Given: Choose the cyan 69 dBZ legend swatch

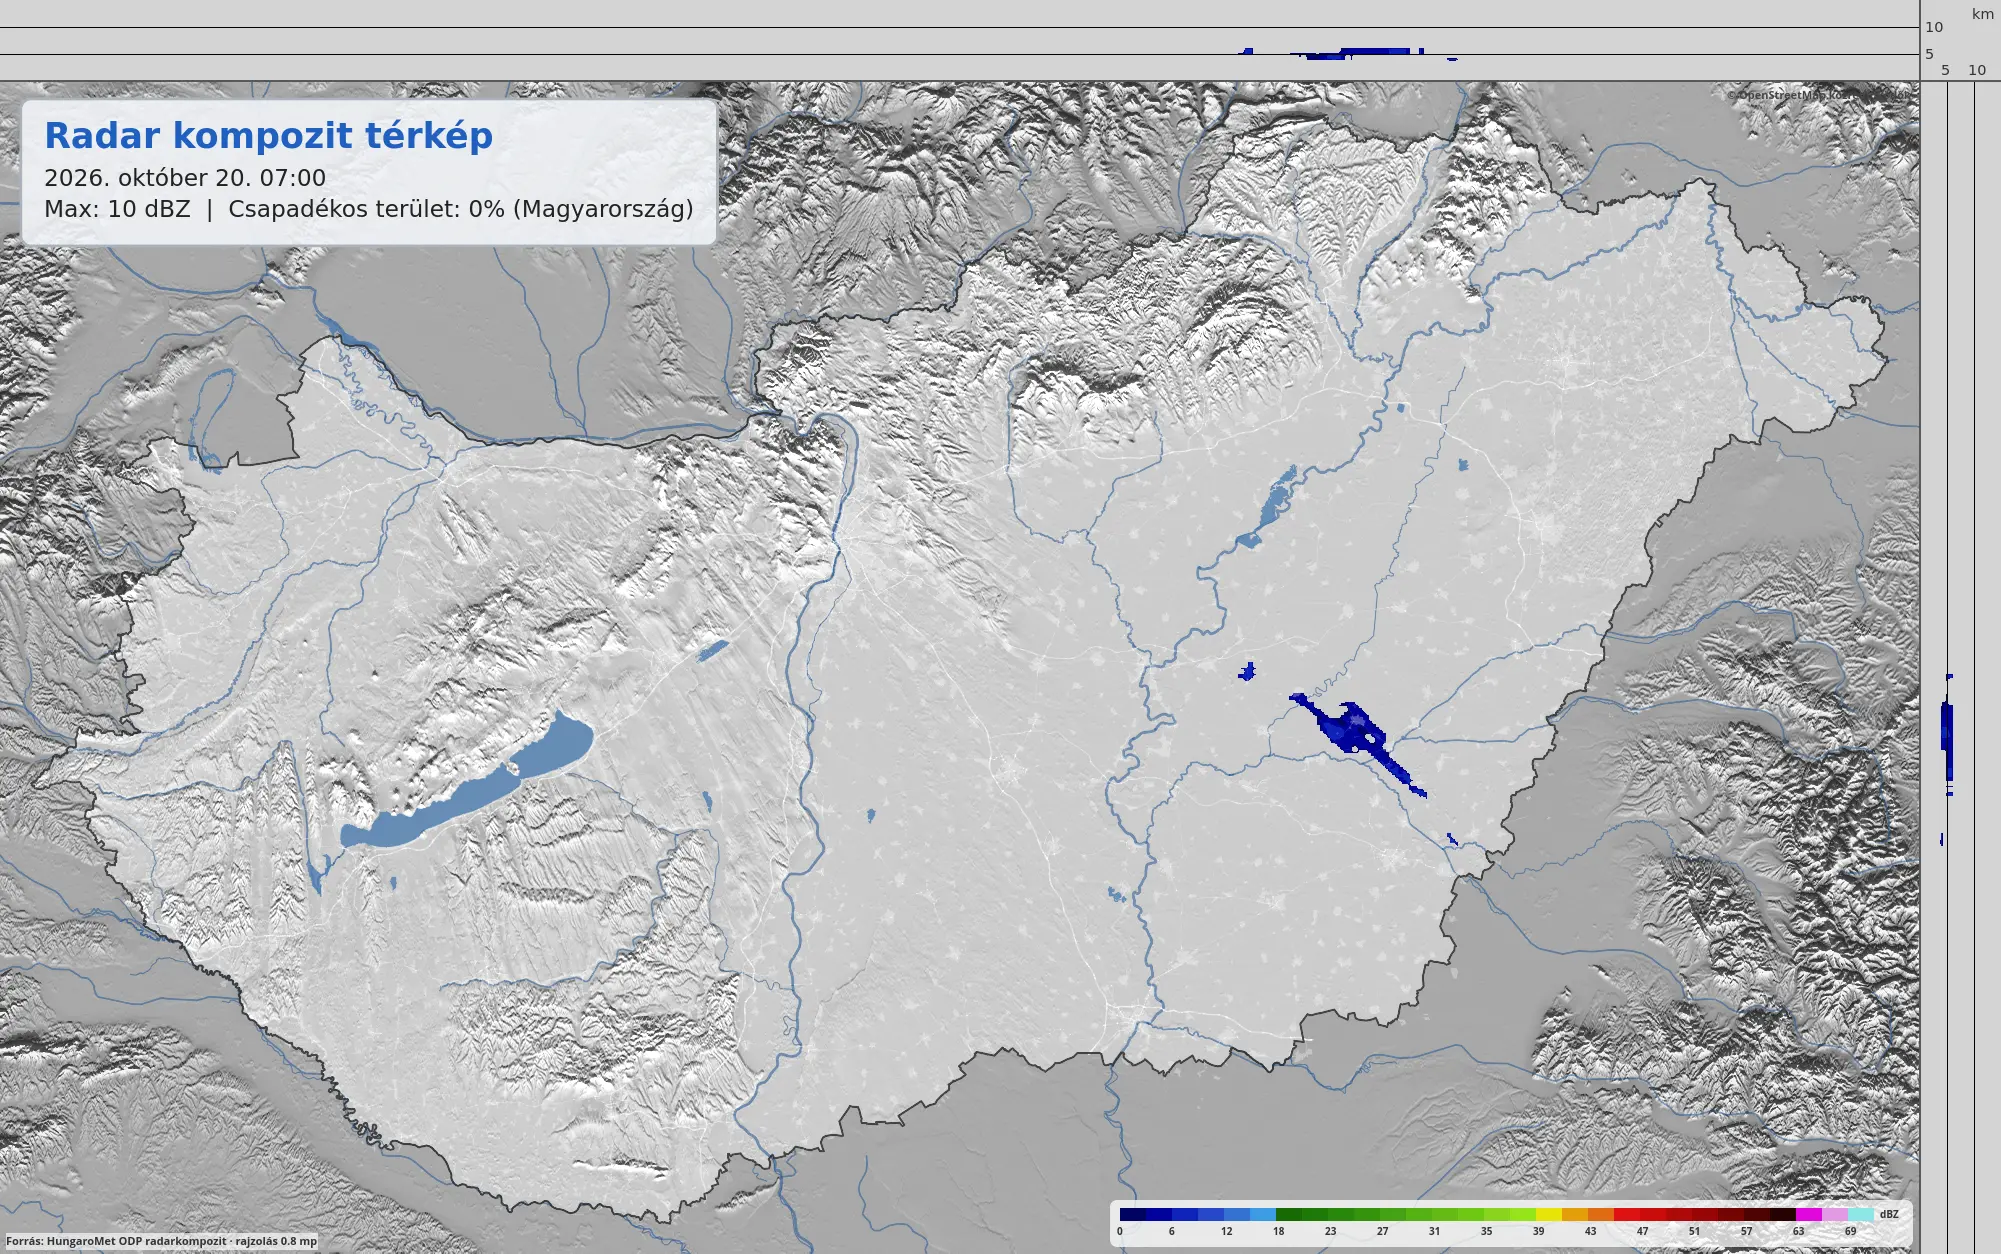Looking at the screenshot, I should pyautogui.click(x=1861, y=1214).
